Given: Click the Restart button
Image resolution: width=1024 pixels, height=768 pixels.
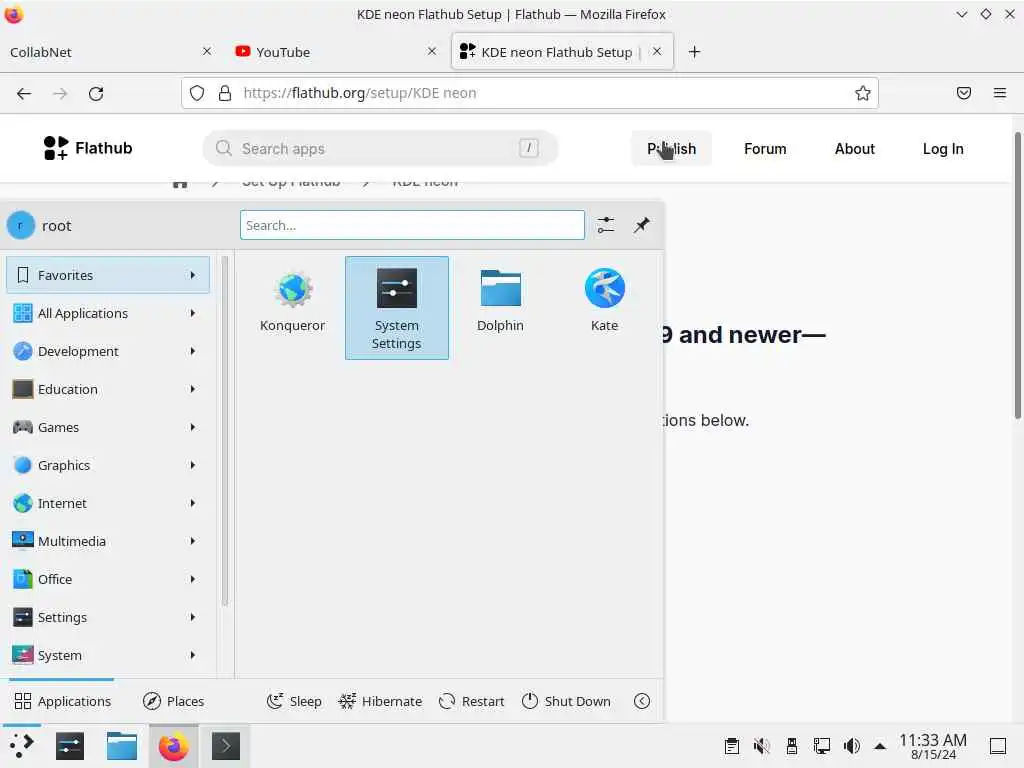Looking at the screenshot, I should click(472, 701).
